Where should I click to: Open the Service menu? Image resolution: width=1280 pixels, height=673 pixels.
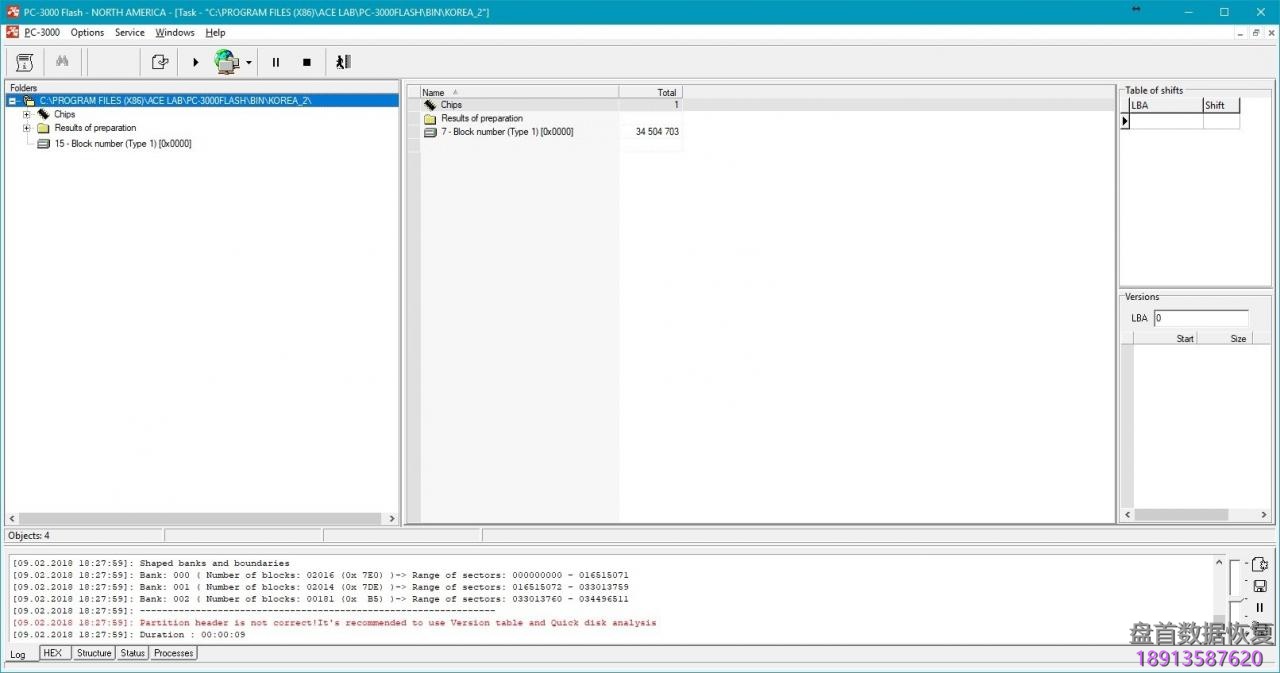pyautogui.click(x=129, y=32)
